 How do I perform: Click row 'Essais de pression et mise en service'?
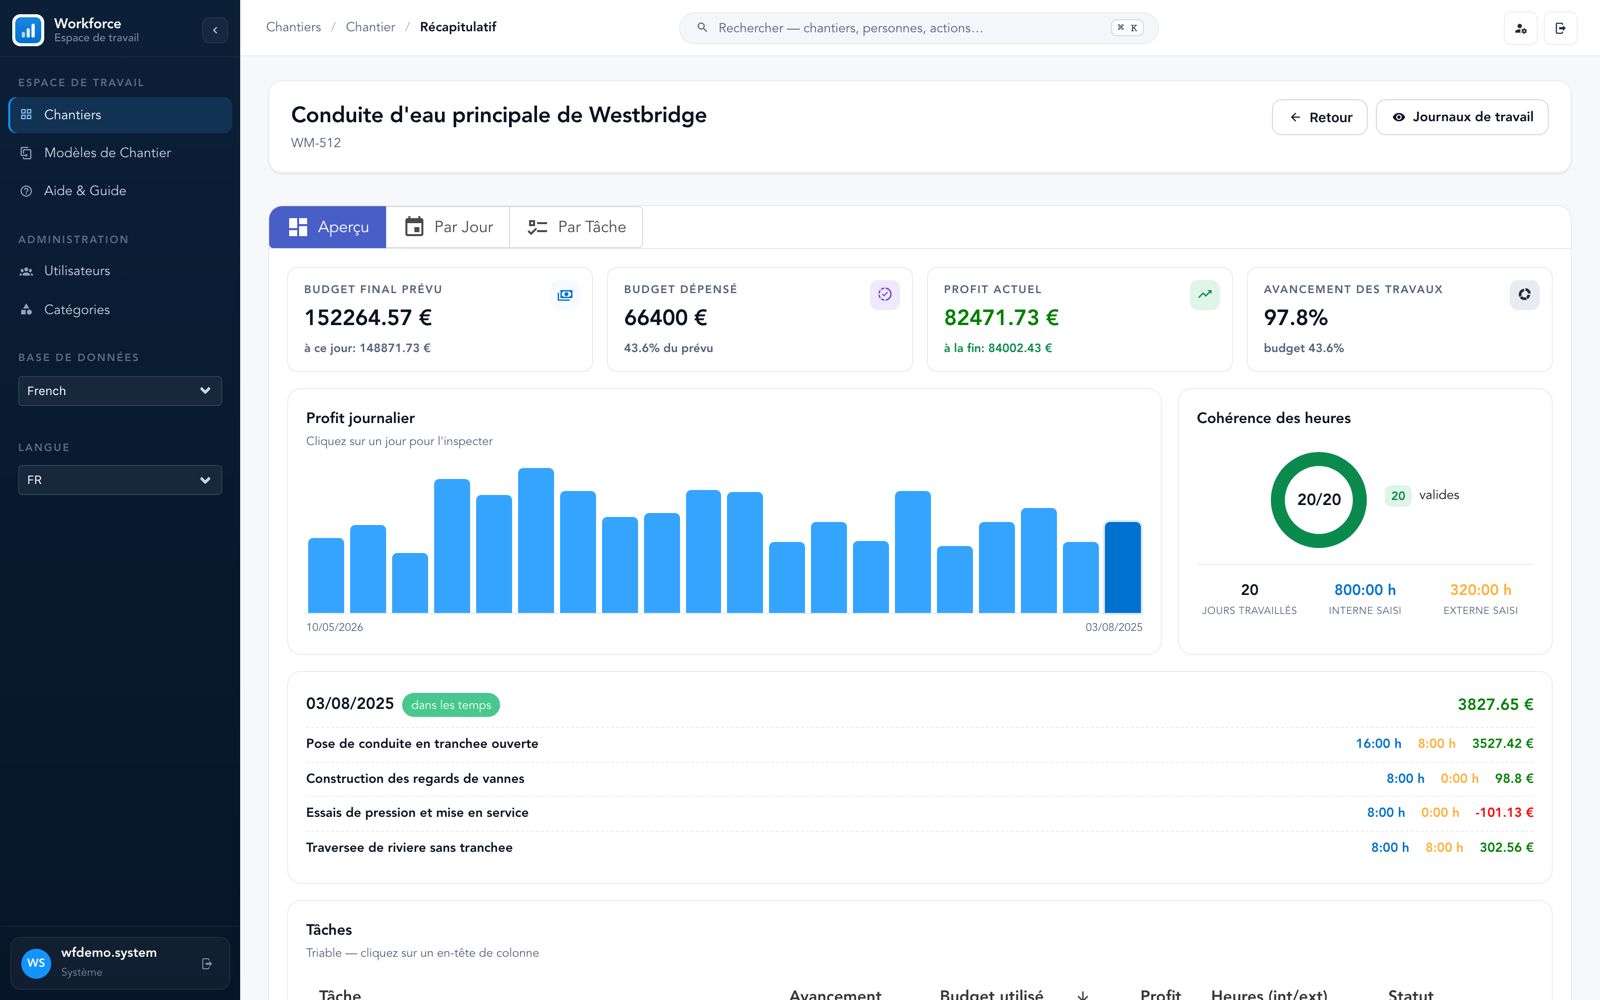coord(920,813)
